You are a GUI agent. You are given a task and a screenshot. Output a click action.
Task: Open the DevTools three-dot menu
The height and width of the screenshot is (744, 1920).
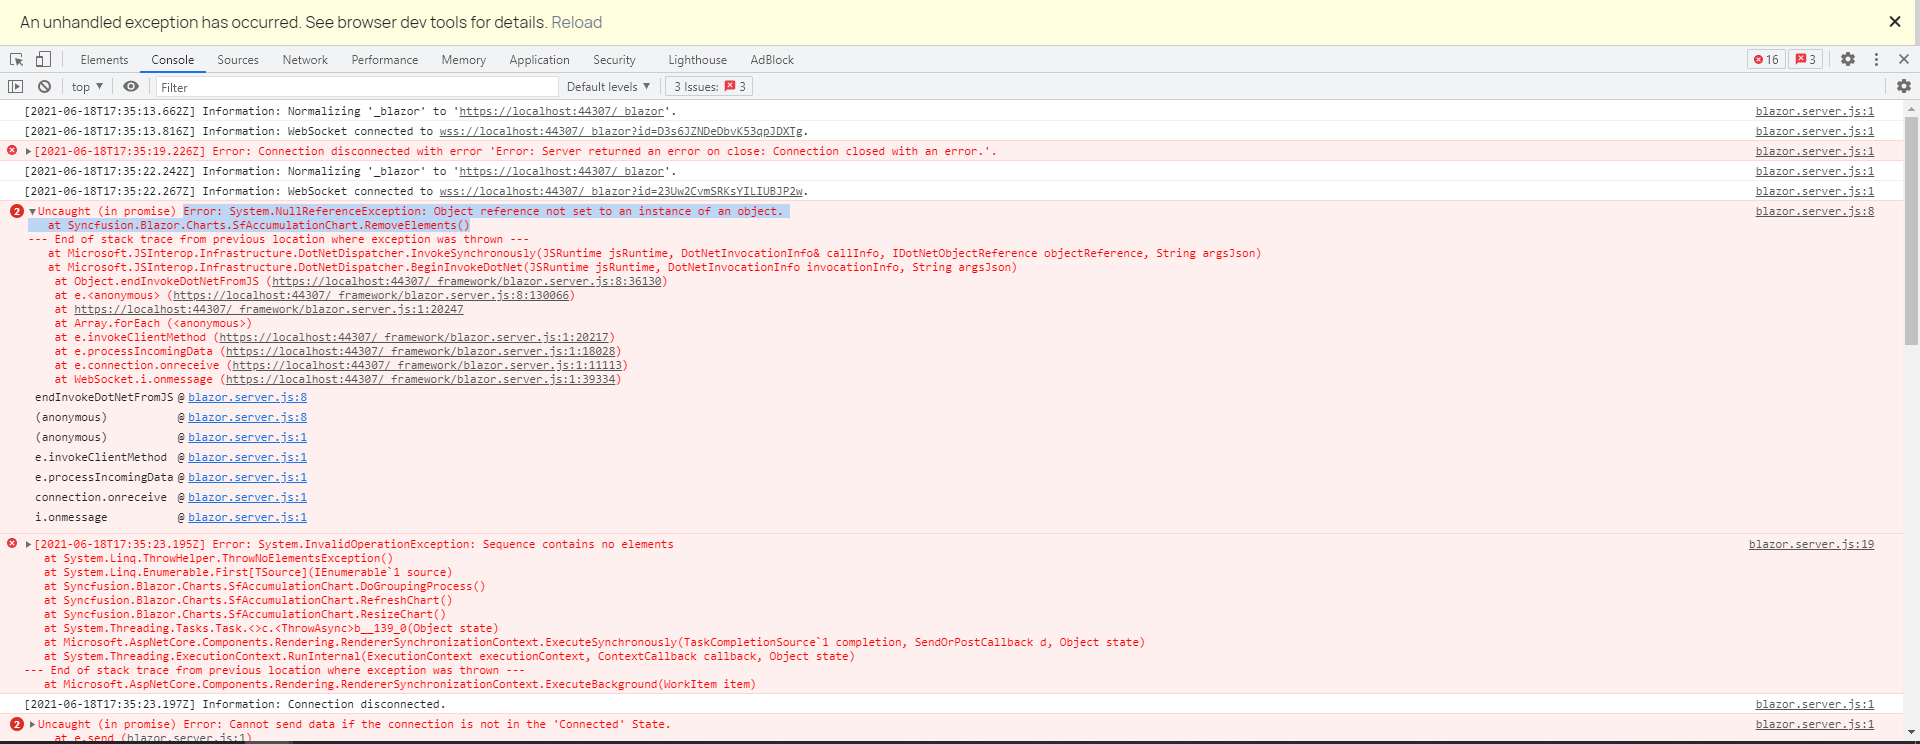(1876, 60)
